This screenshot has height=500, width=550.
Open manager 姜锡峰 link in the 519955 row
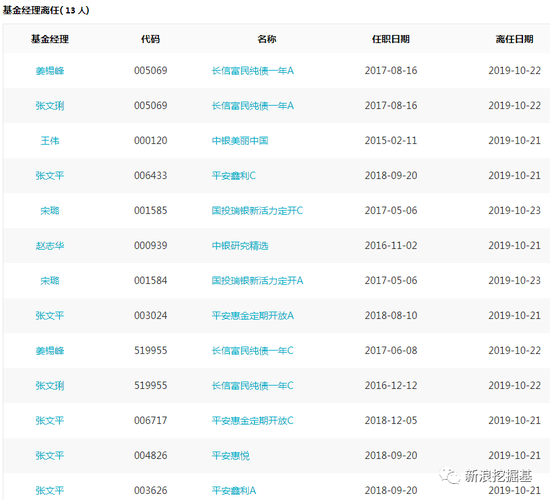point(50,351)
